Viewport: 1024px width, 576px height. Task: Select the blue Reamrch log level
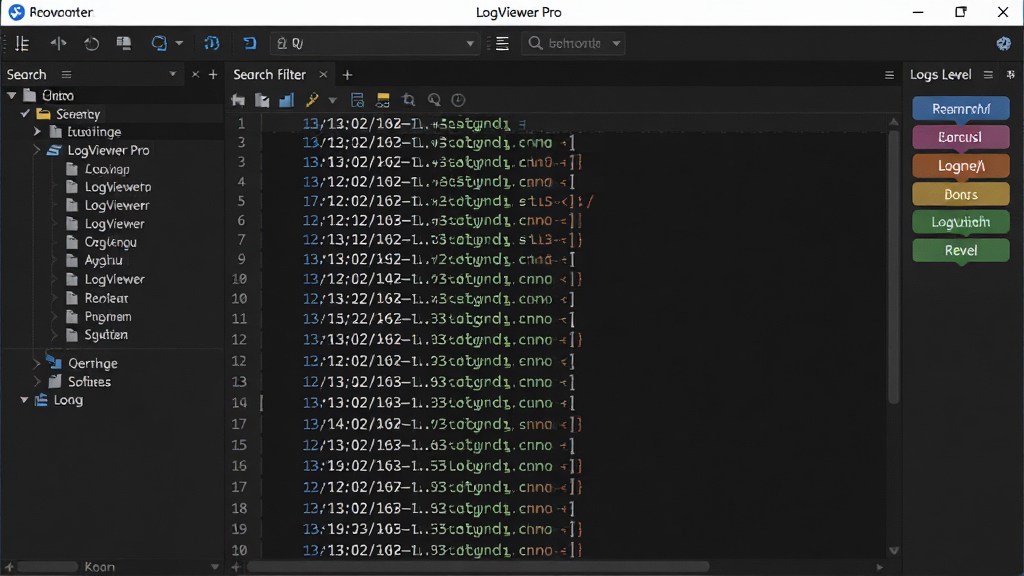(x=961, y=108)
